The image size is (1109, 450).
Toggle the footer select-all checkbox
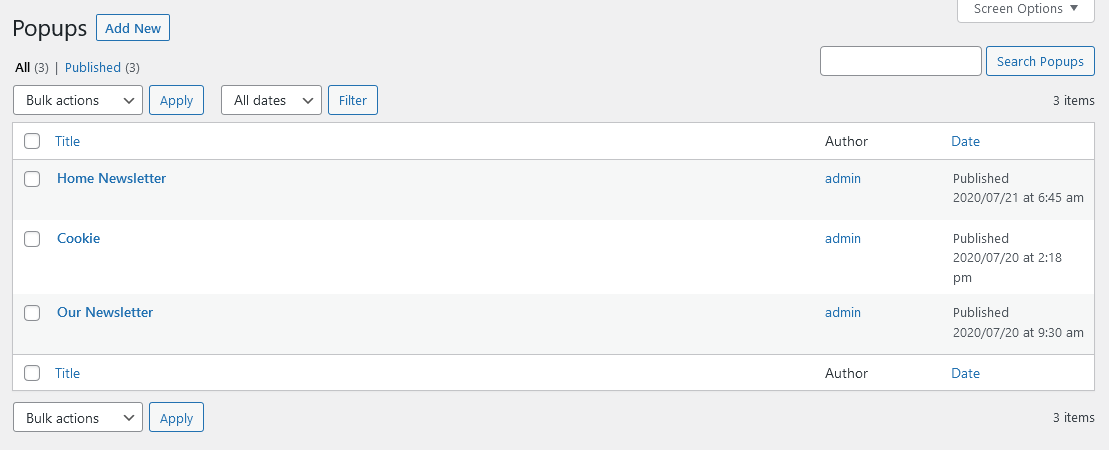pos(32,373)
